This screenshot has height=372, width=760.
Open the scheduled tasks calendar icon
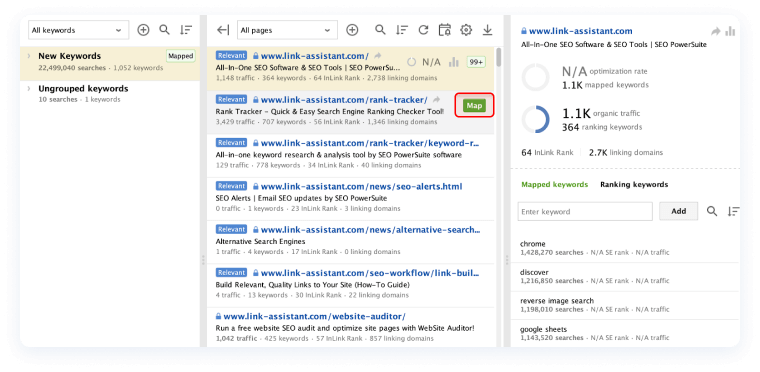tap(444, 30)
